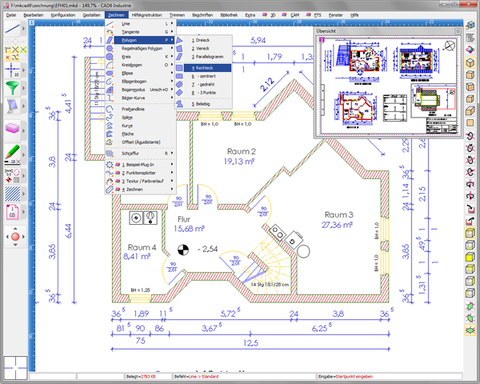This screenshot has width=480, height=384.
Task: Expand the flyout arrow beside the Line tool
Action: tap(24, 29)
